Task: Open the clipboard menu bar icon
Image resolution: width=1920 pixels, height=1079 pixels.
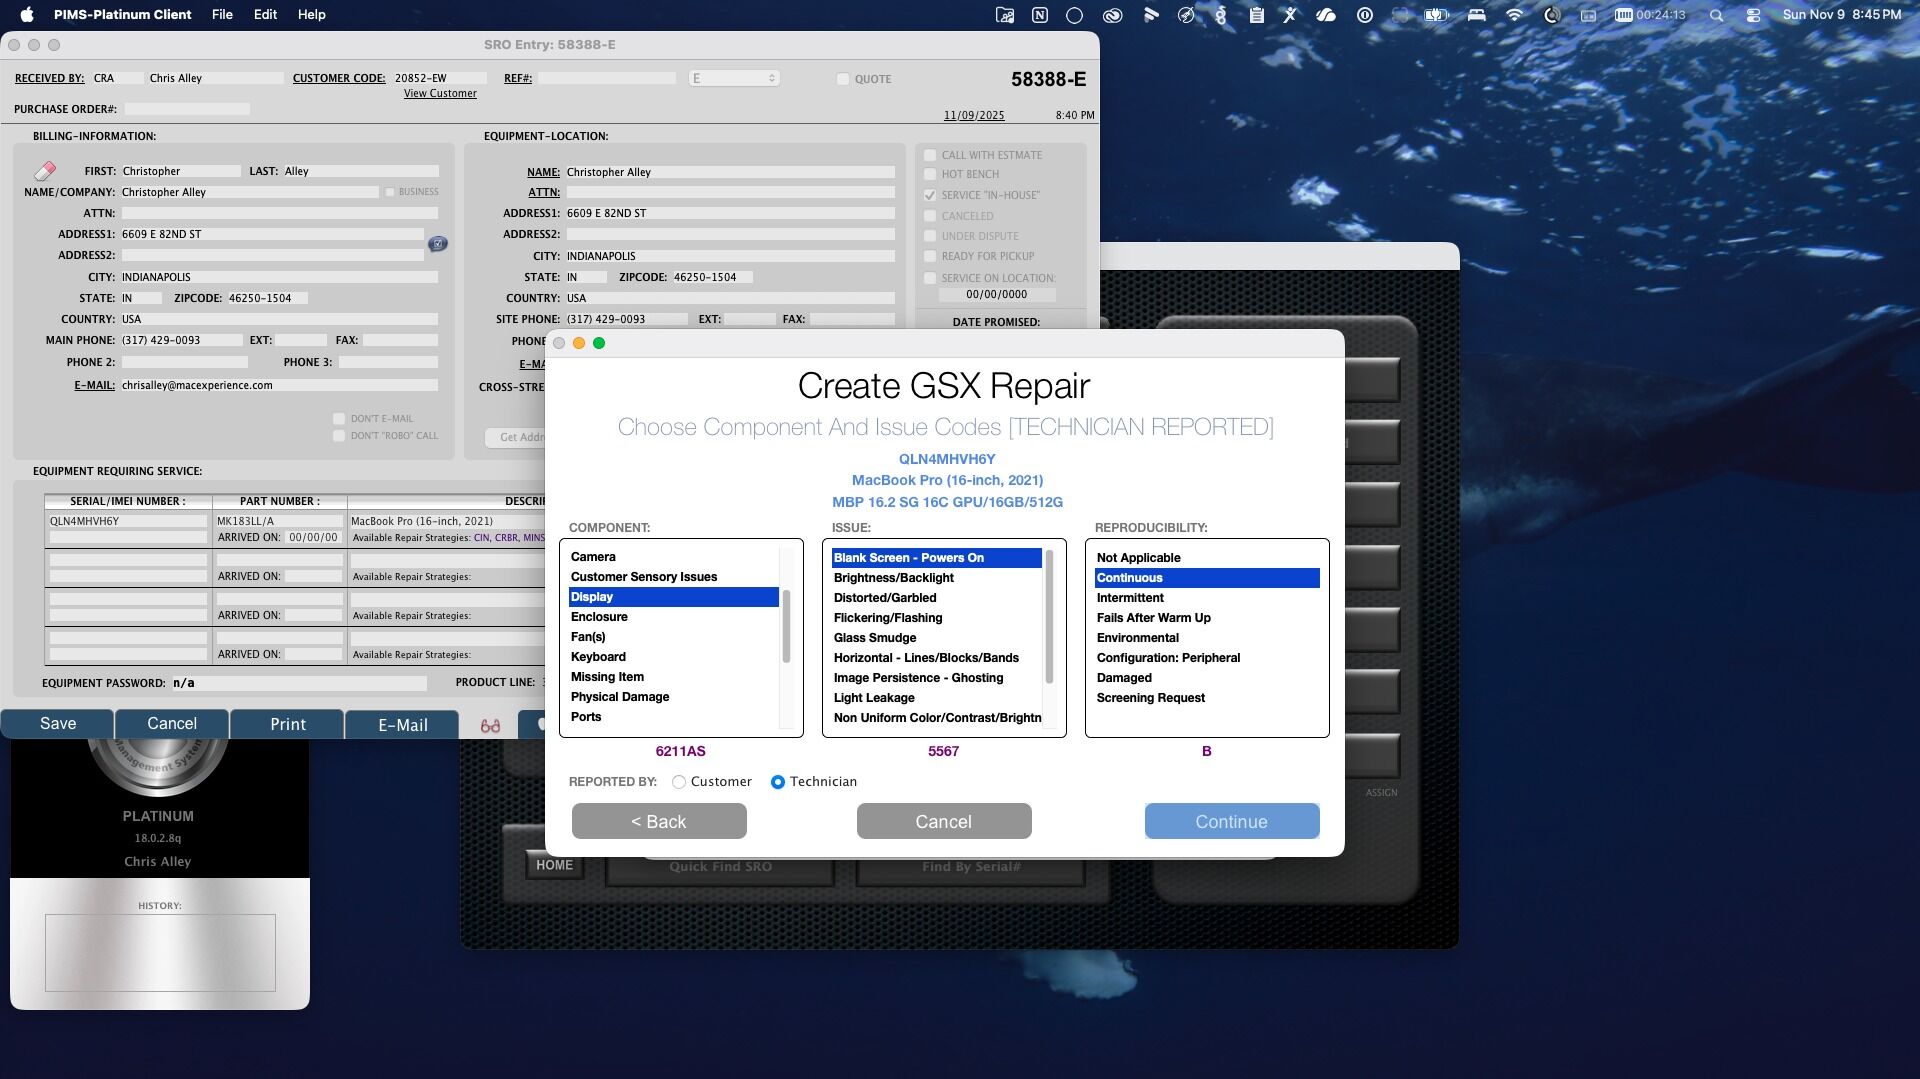Action: point(1256,15)
